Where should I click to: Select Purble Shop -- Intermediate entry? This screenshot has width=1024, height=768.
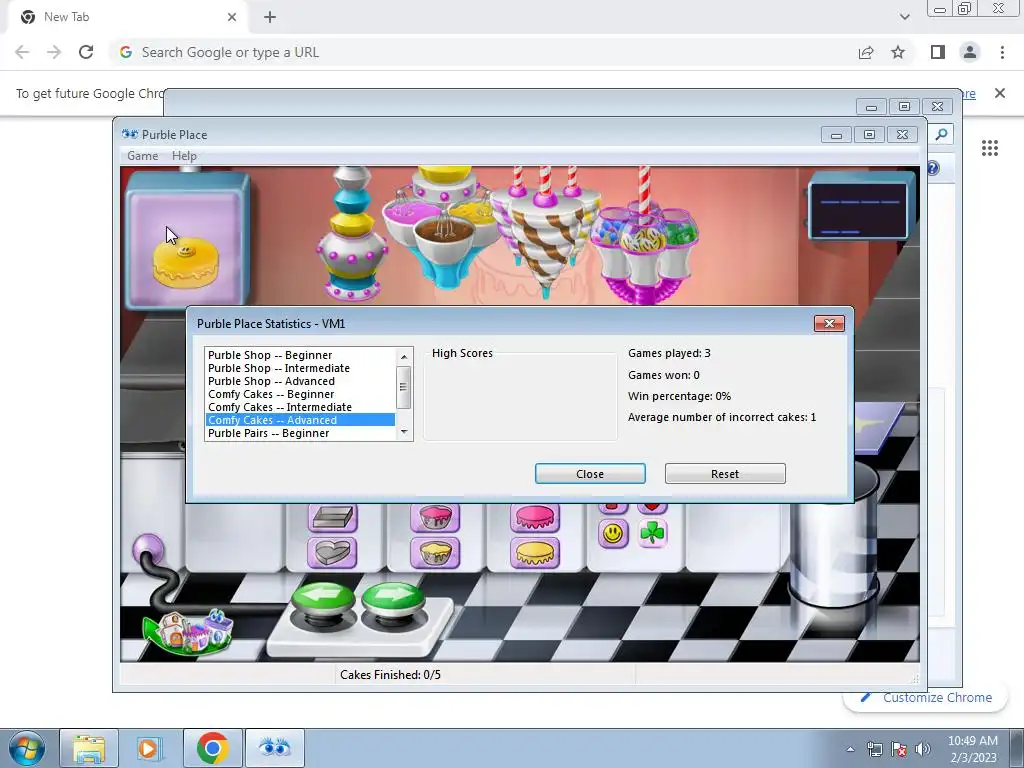(300, 368)
